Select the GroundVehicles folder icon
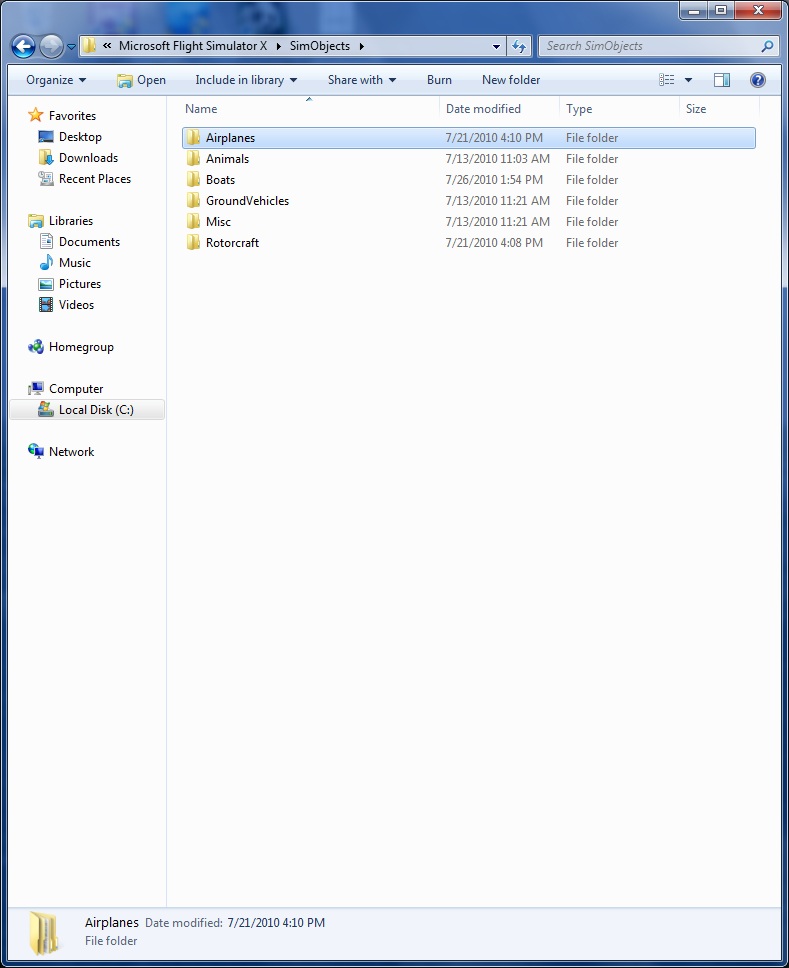This screenshot has width=789, height=968. pyautogui.click(x=193, y=200)
